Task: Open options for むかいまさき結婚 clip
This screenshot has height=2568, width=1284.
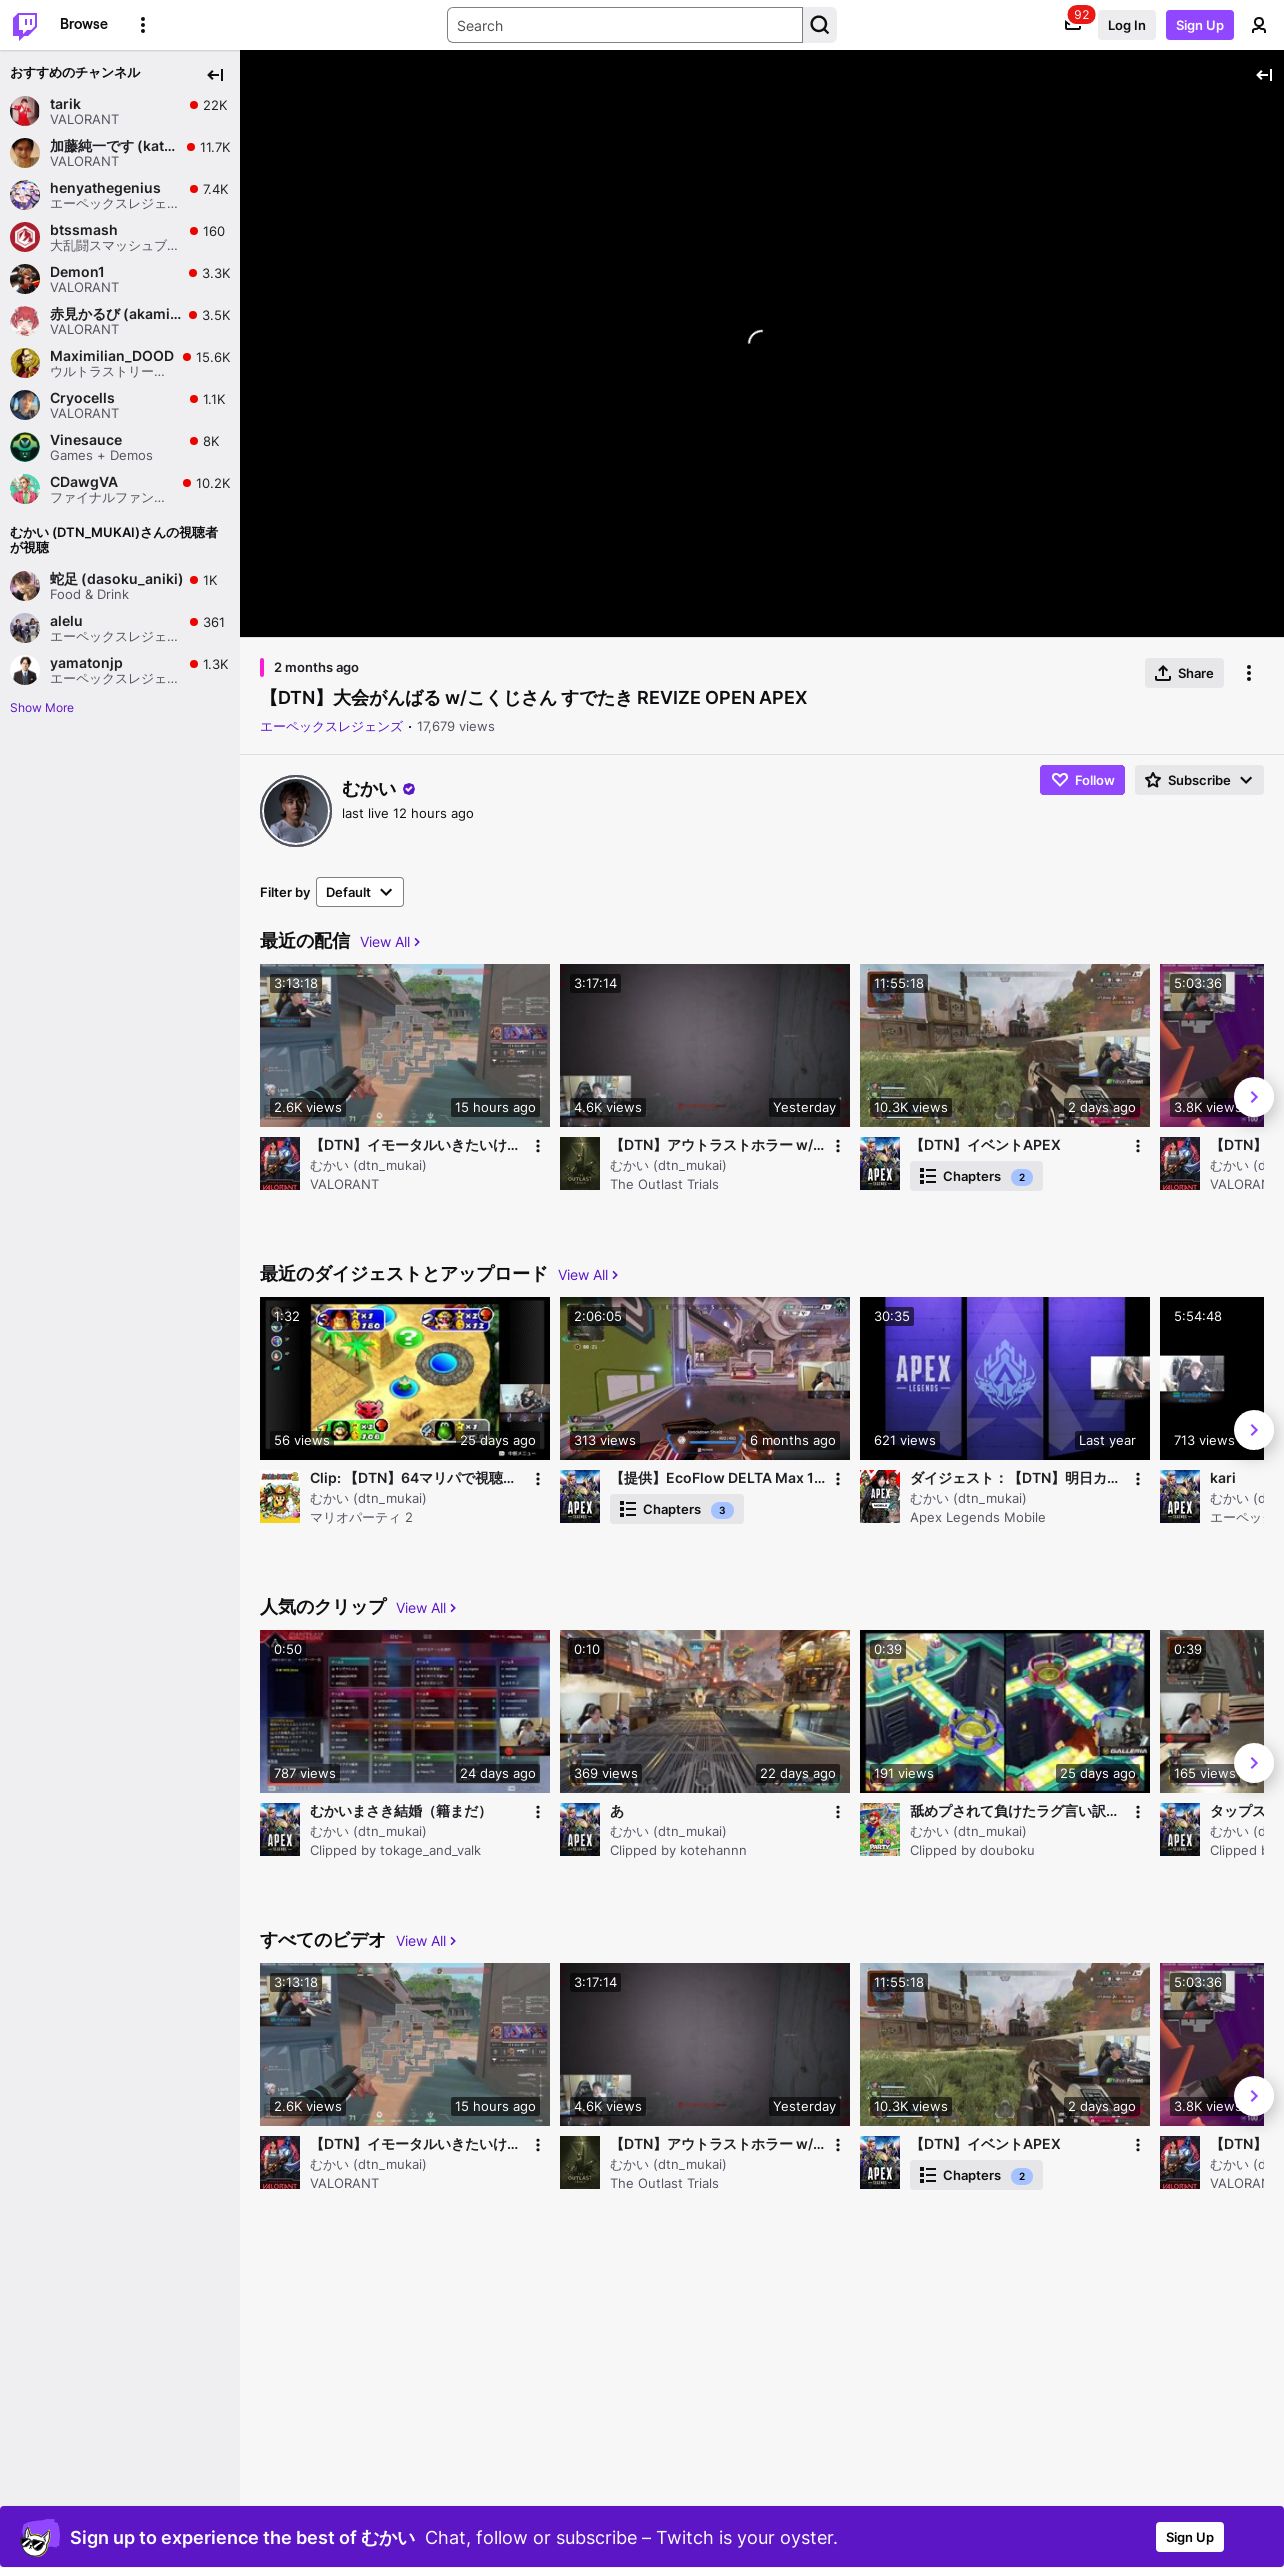Action: pos(538,1812)
